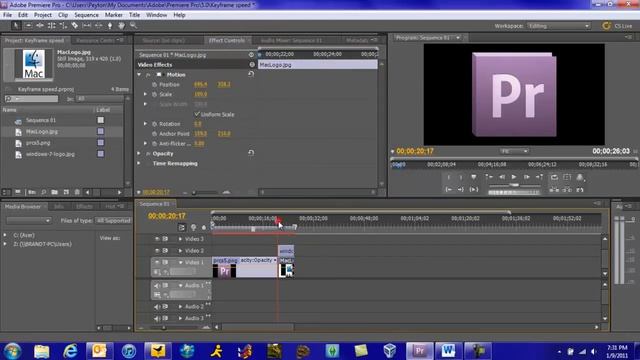Viewport: 640px width, 360px height.
Task: Step back one frame in Program Monitor
Action: [x=502, y=177]
